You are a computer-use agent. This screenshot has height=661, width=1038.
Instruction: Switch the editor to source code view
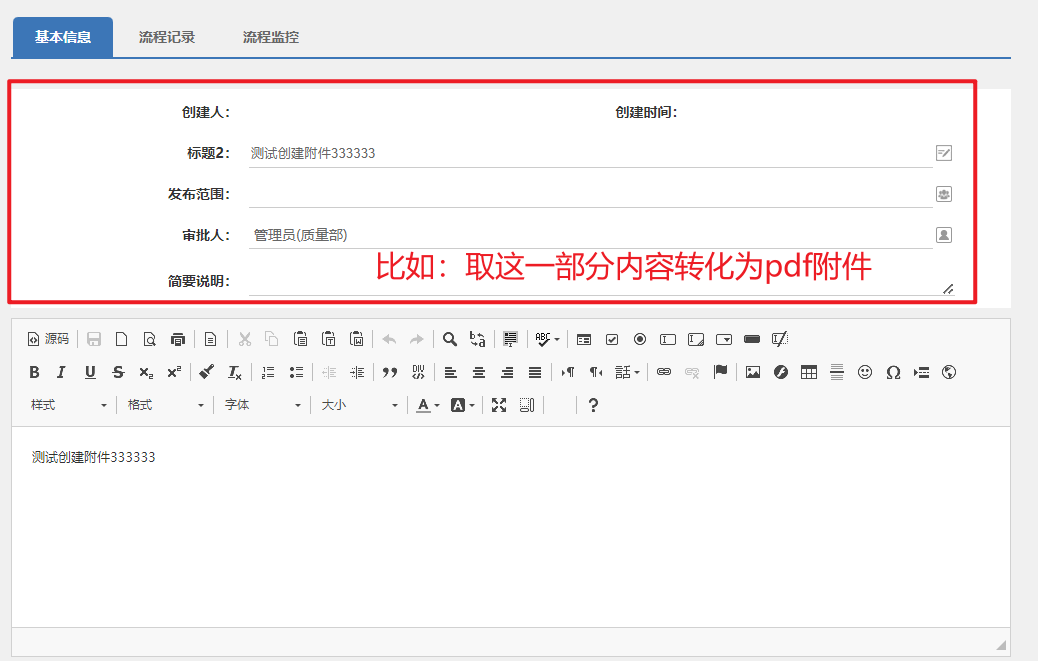[48, 339]
